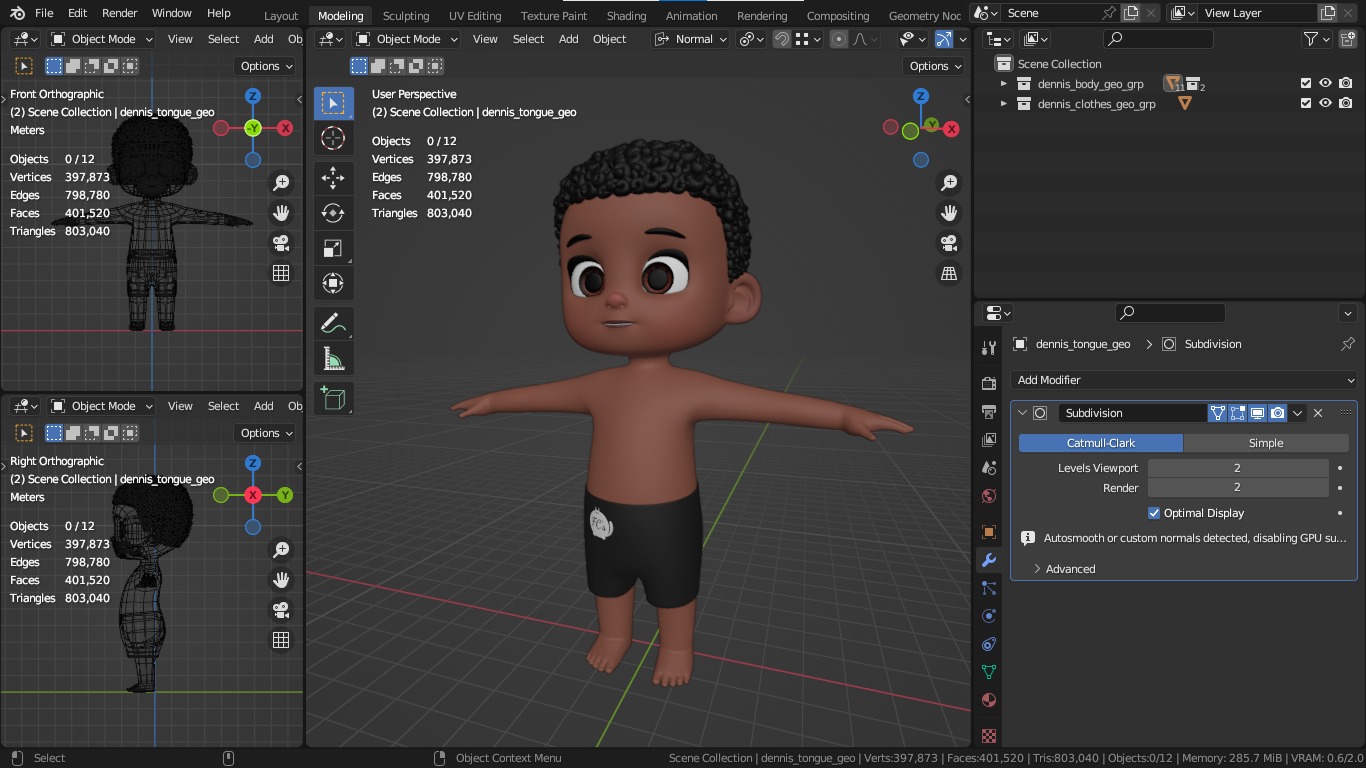Open Object Mode dropdown in main viewport

tap(406, 39)
